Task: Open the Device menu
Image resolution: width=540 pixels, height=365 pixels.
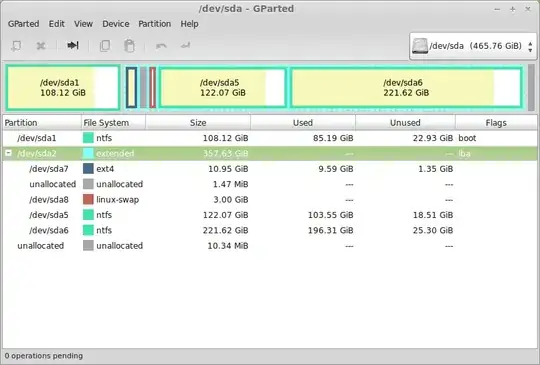Action: click(116, 24)
